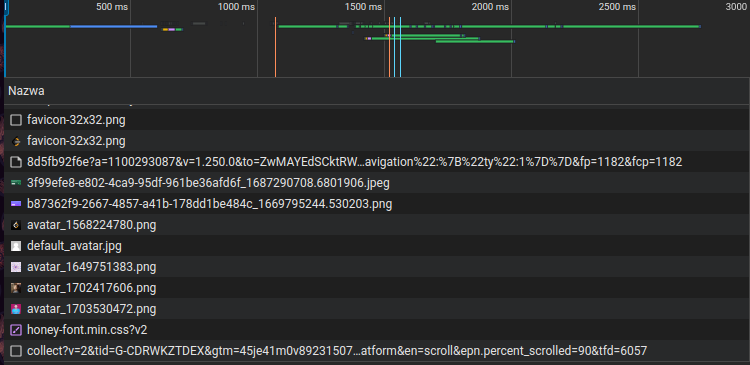
Task: Select the collect?v=2&tid=G-CDRWKZTDEX request name
Action: click(337, 351)
